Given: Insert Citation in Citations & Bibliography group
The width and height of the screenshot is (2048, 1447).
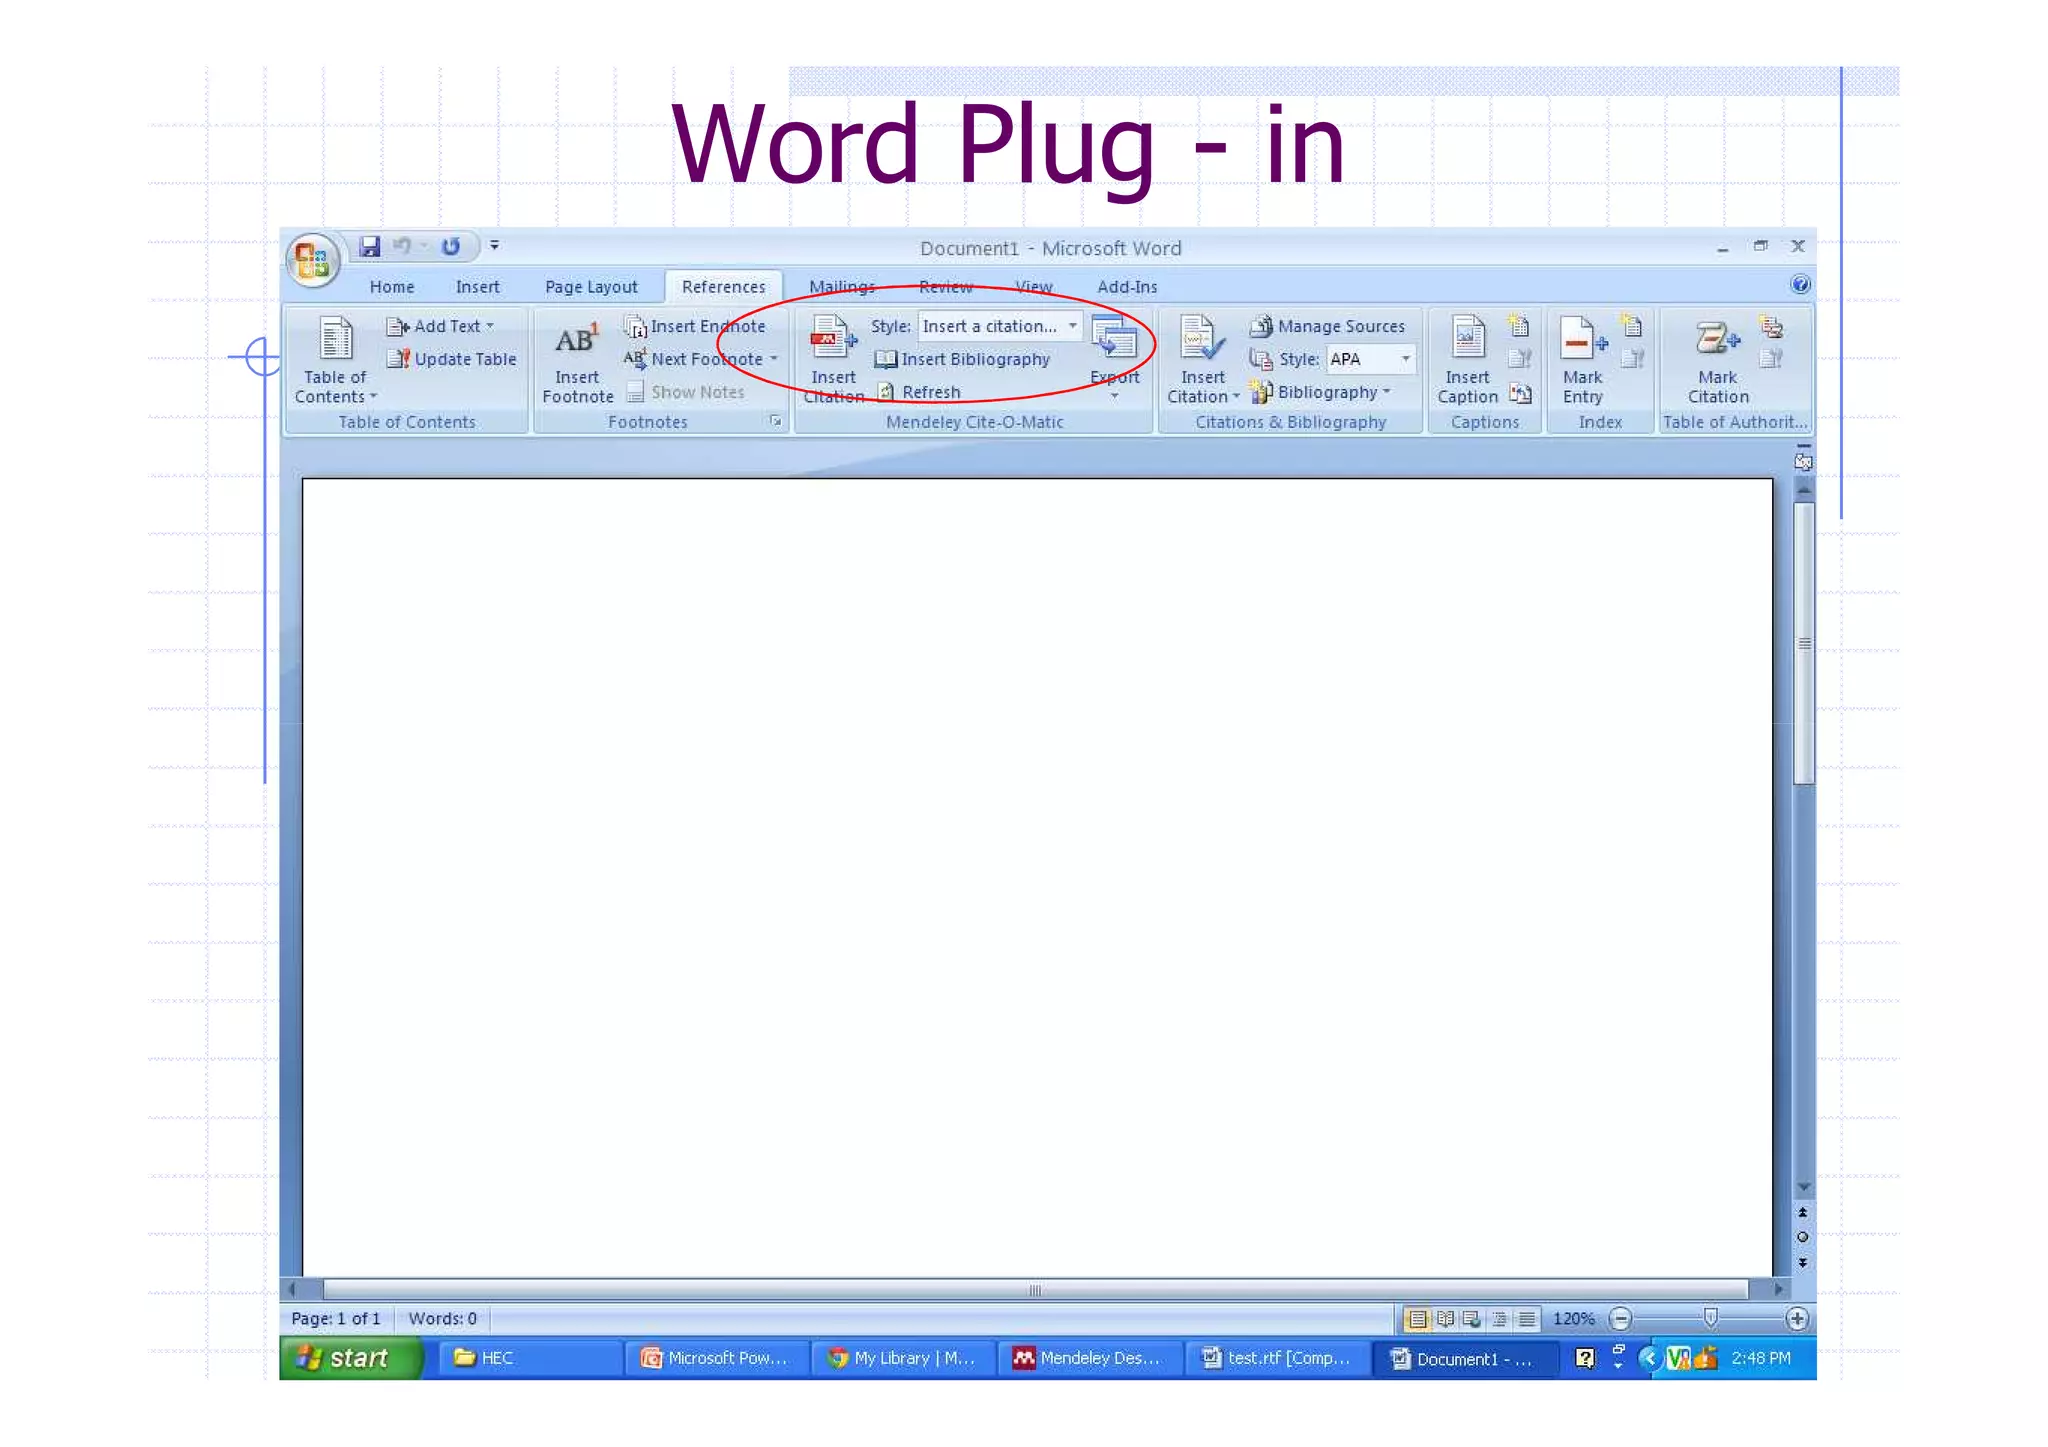Looking at the screenshot, I should pyautogui.click(x=1202, y=360).
